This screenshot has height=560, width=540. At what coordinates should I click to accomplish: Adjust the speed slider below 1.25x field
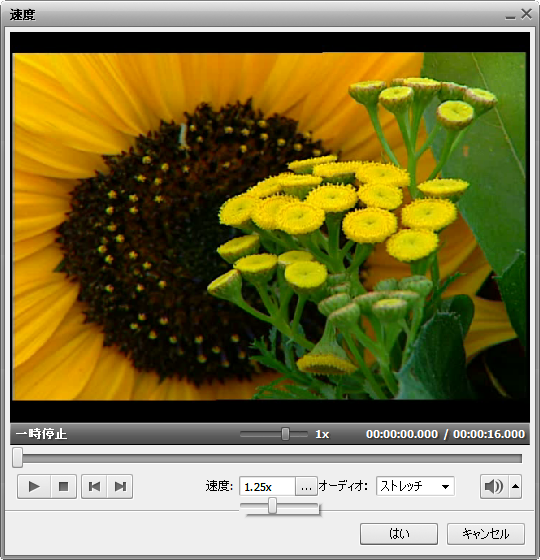pyautogui.click(x=272, y=506)
